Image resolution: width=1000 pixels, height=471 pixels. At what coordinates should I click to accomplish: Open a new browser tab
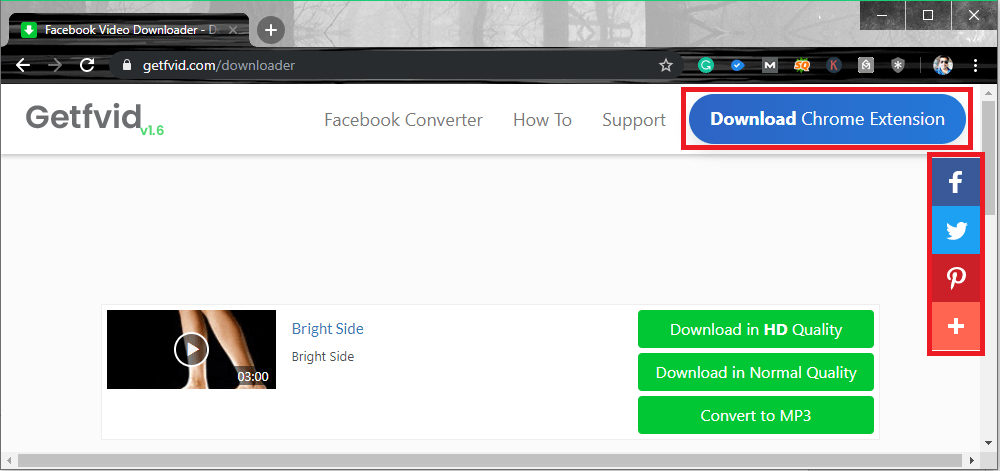[x=270, y=30]
